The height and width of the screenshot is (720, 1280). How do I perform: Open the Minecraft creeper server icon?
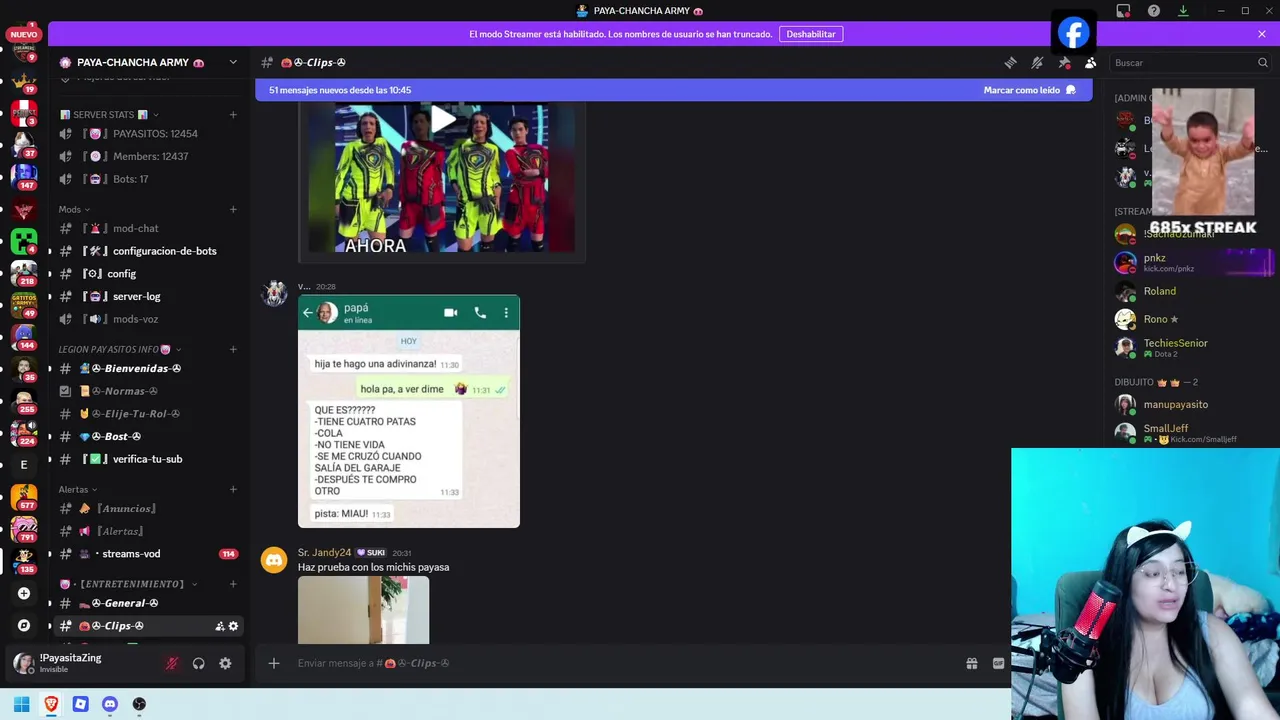pos(24,240)
